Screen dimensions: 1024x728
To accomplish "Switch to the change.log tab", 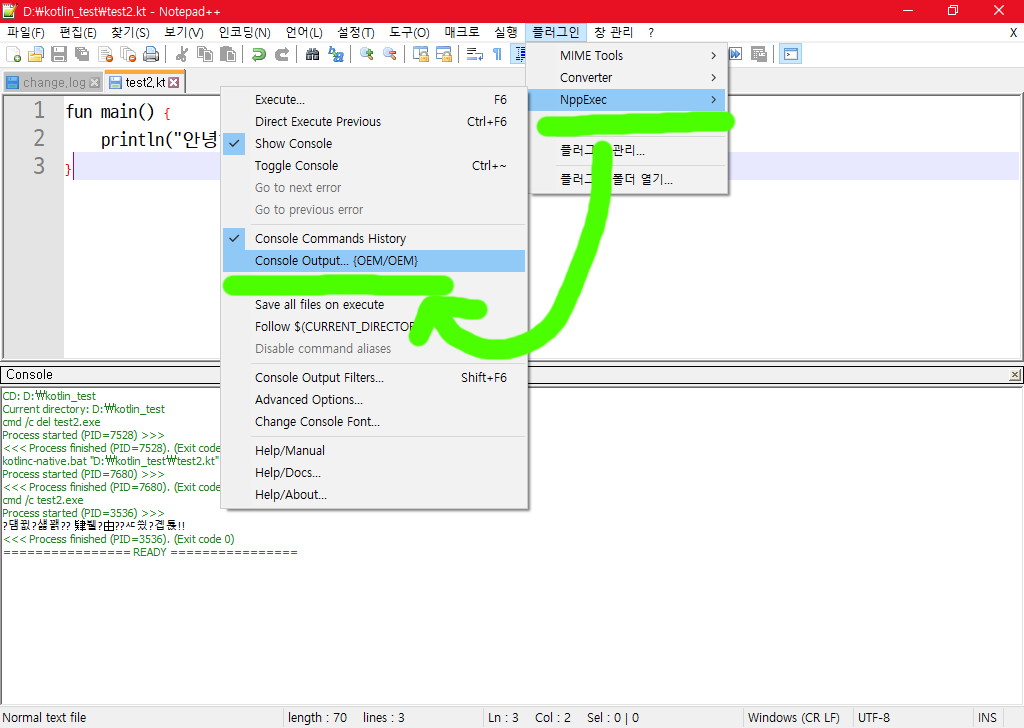I will coord(54,82).
